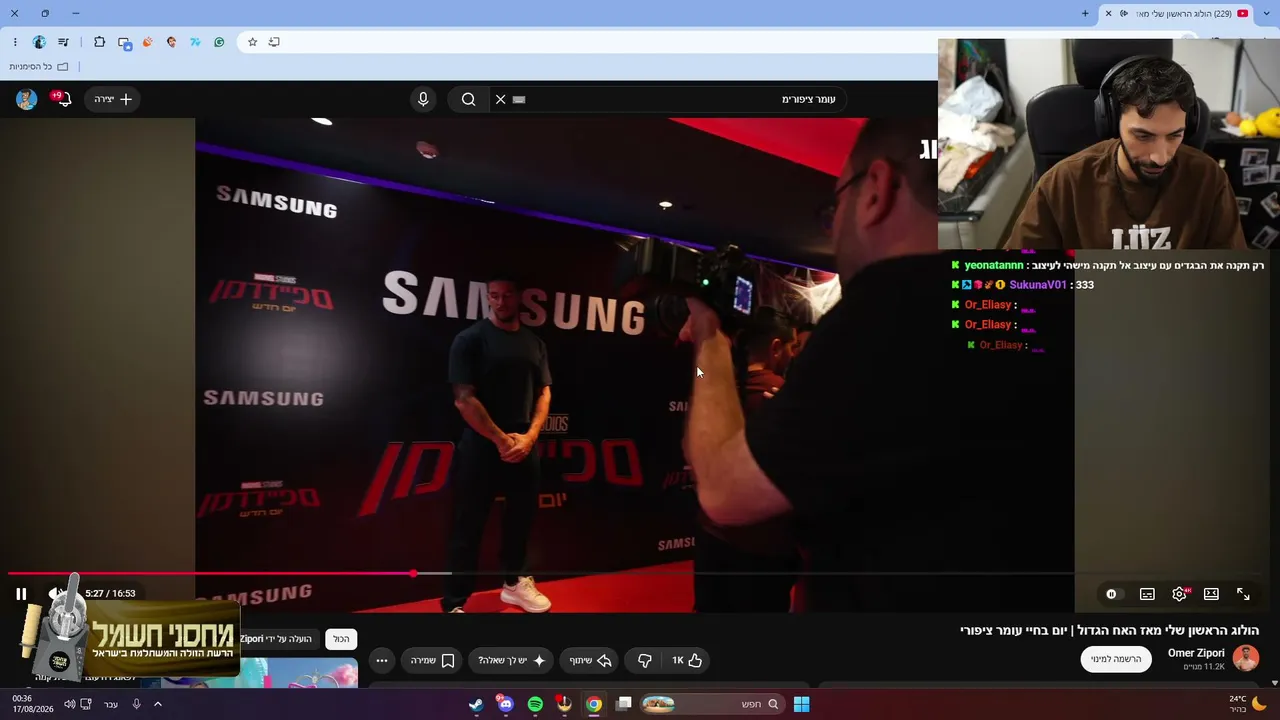Open the Ask a question (יש לך שאלה?) button

[511, 660]
